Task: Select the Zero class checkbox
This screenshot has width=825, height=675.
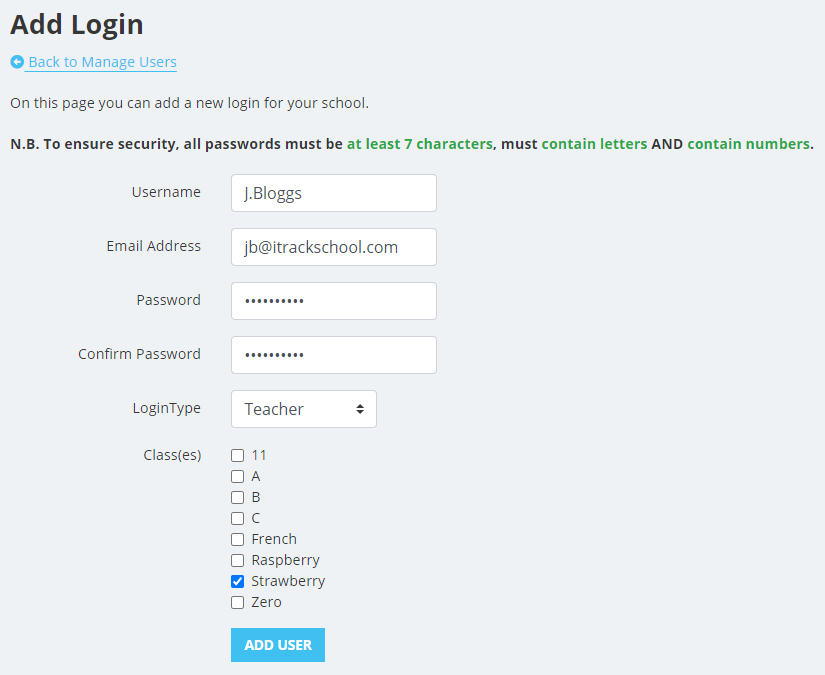Action: pos(237,602)
